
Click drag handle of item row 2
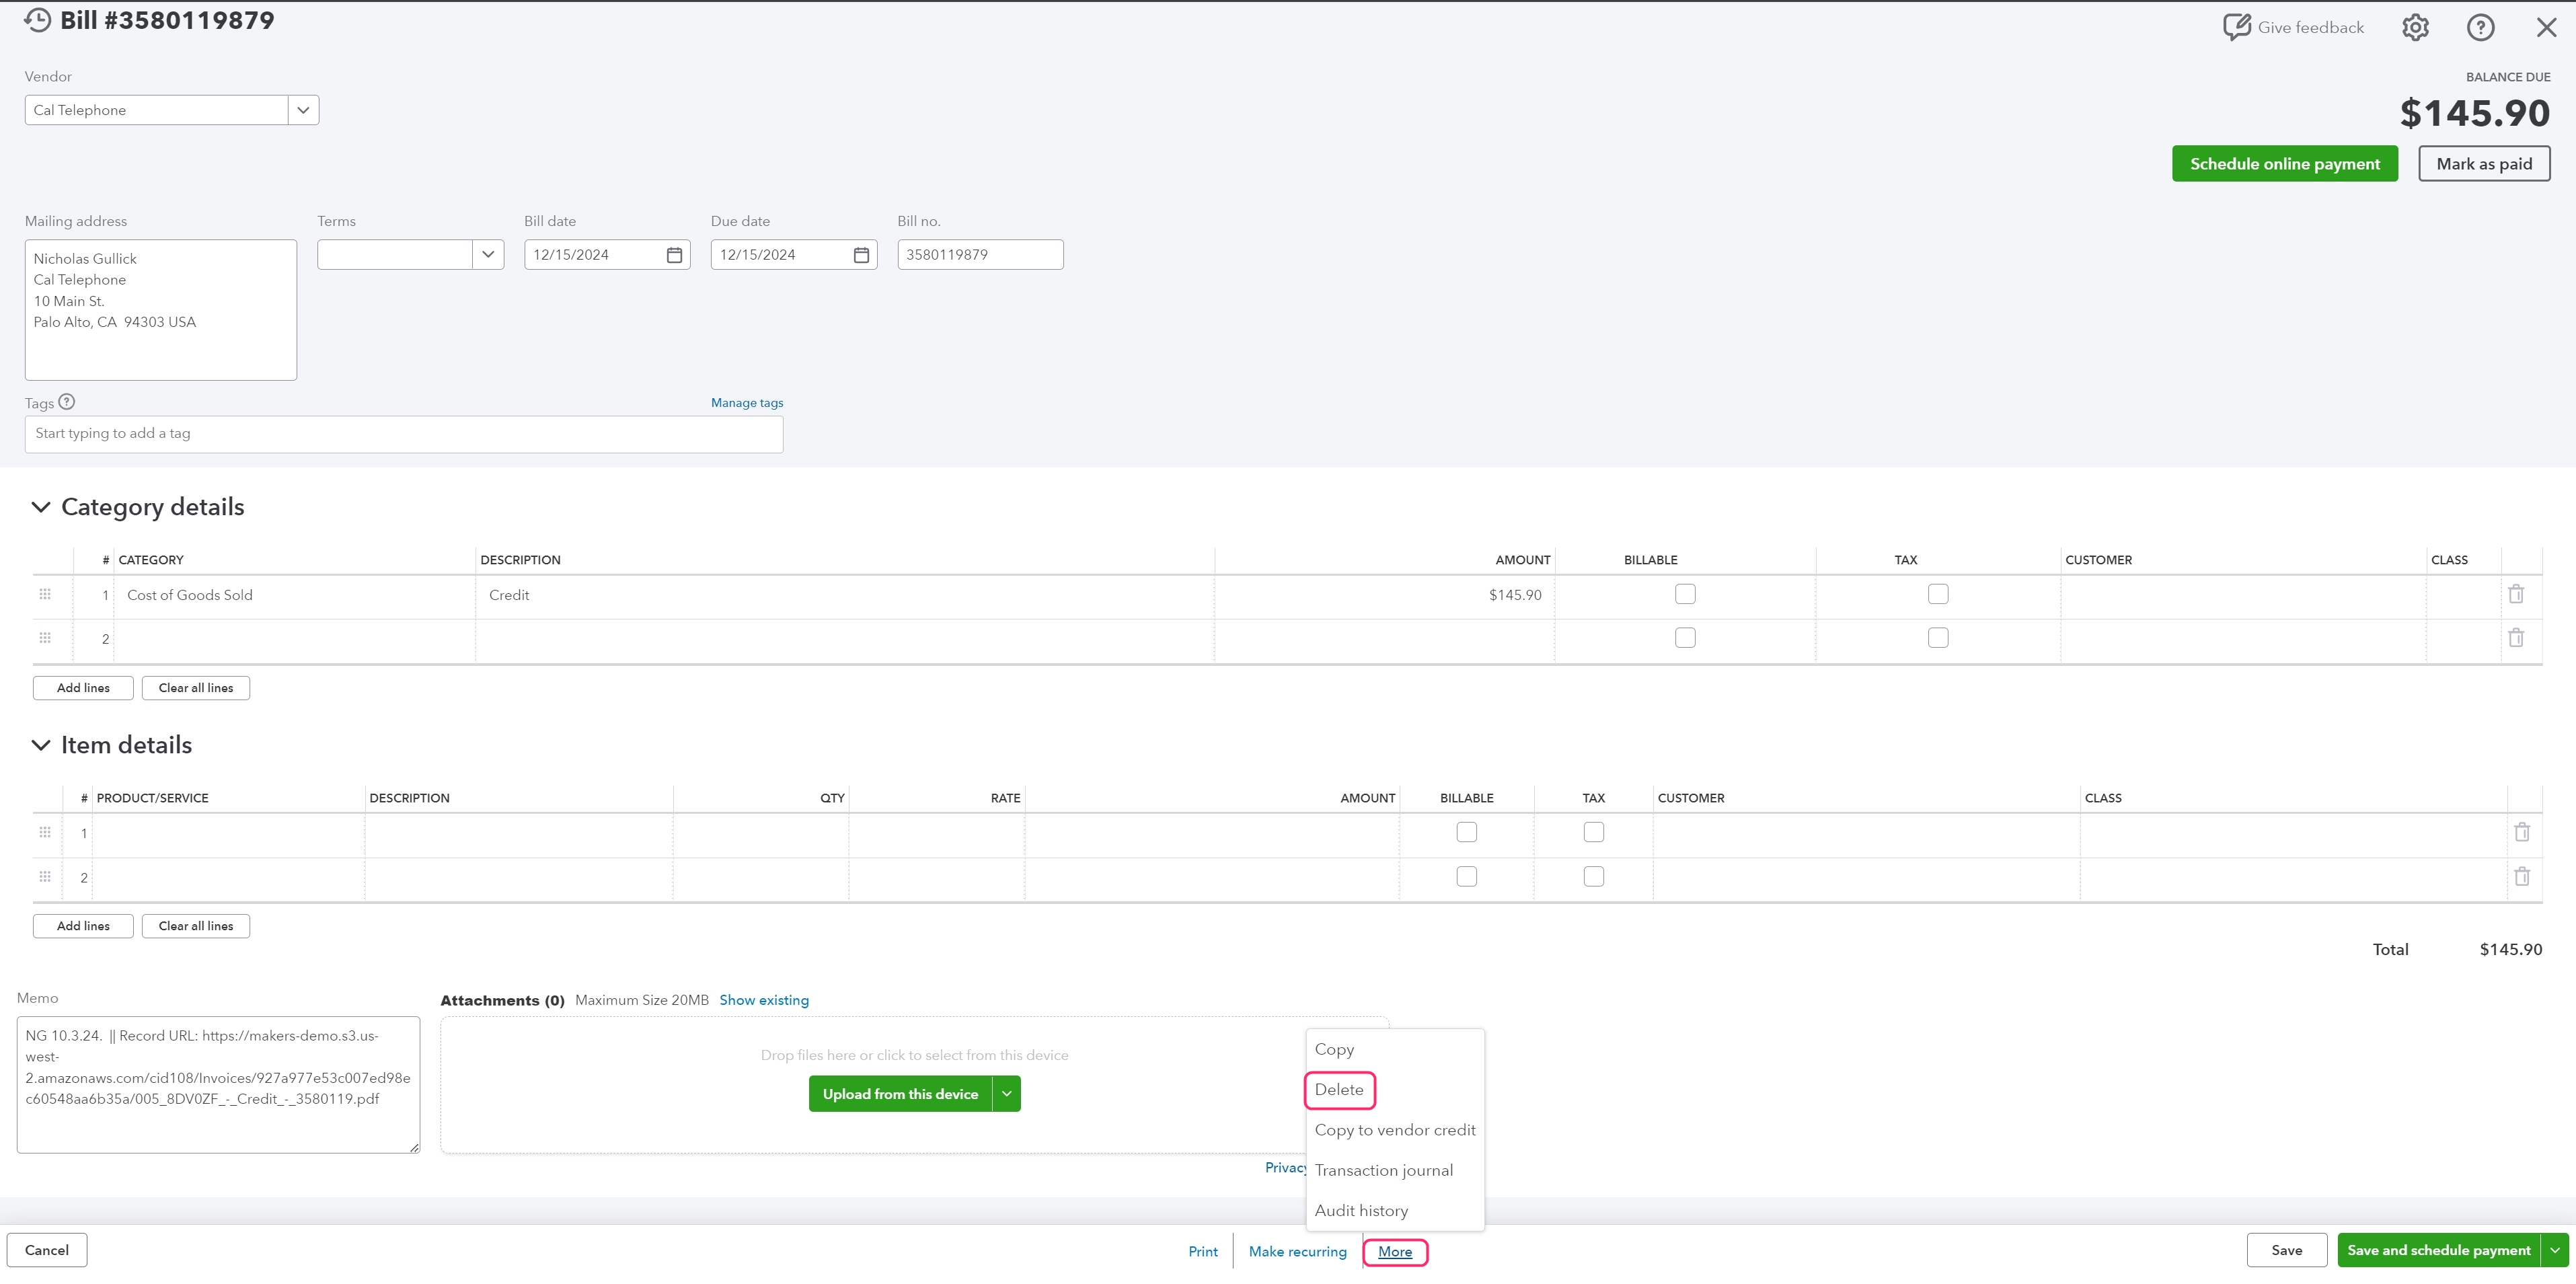[x=45, y=876]
